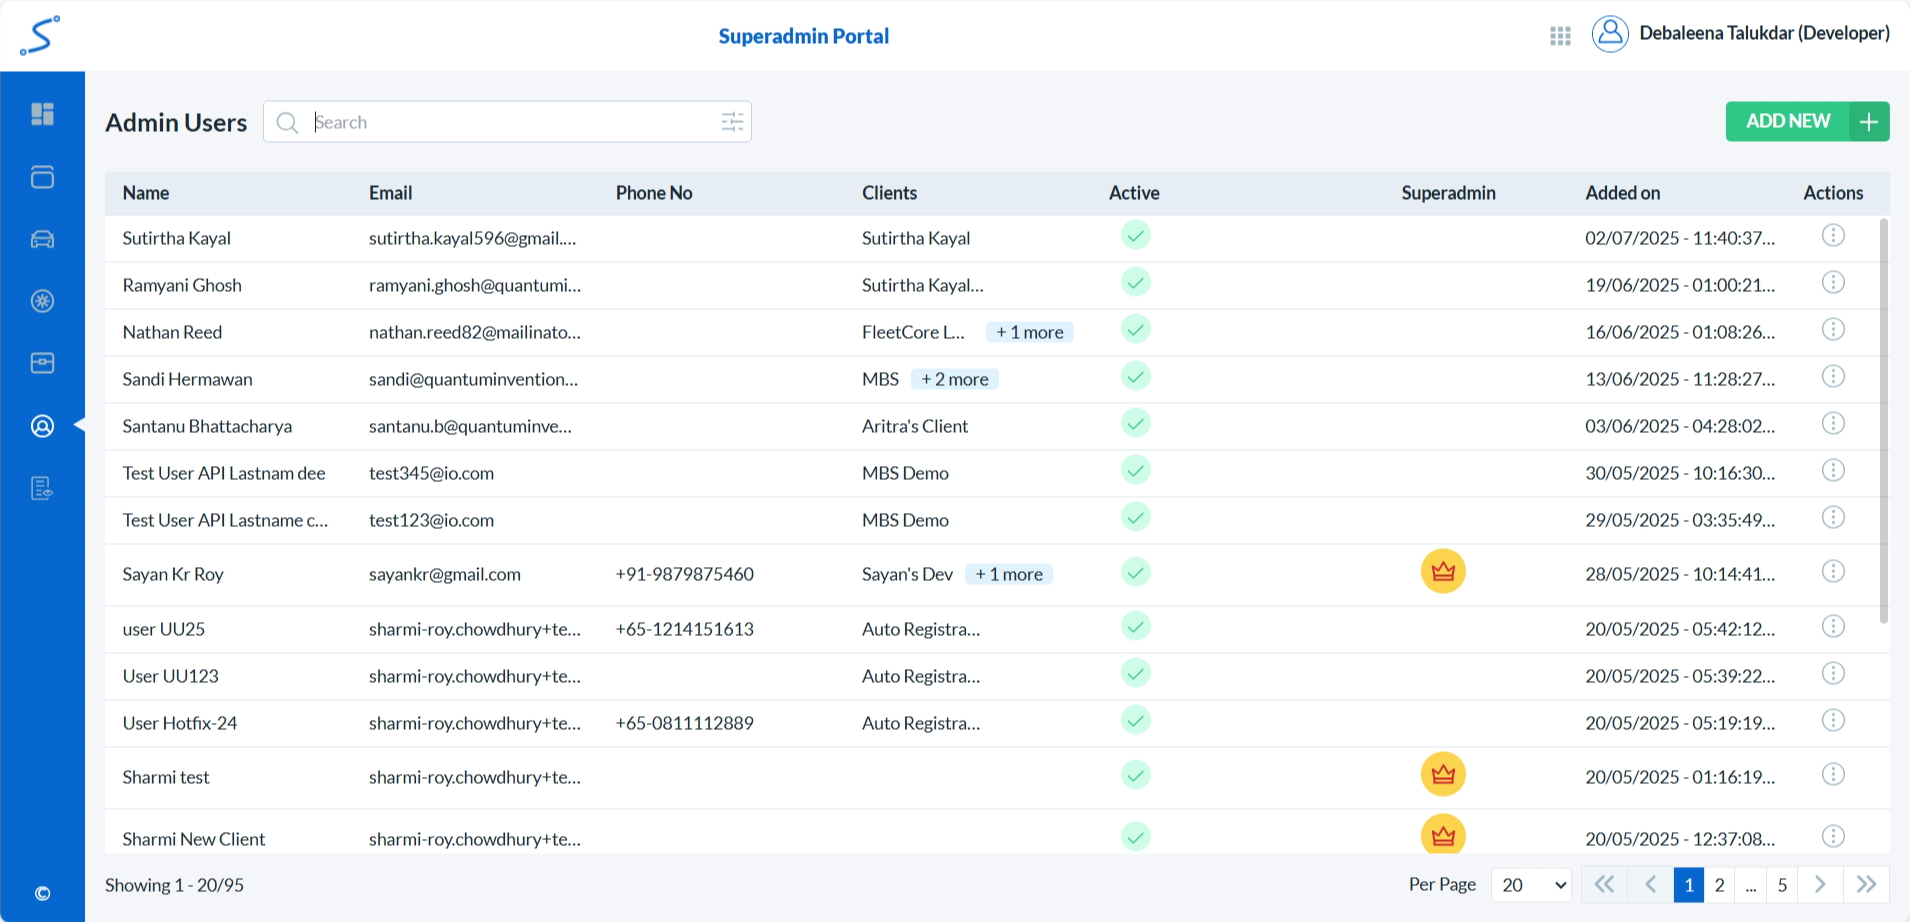Image resolution: width=1910 pixels, height=922 pixels.
Task: Jump to page 5 in pagination
Action: [x=1781, y=885]
